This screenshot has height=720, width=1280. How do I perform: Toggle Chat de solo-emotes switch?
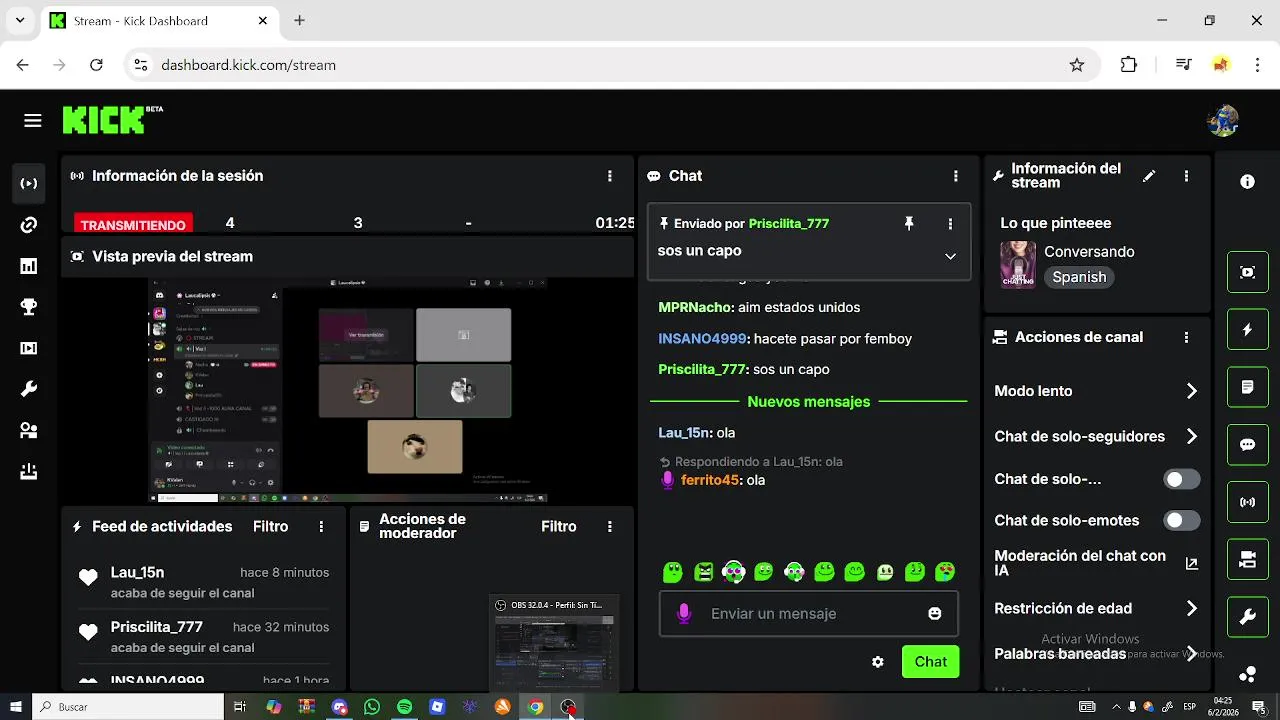coord(1182,520)
